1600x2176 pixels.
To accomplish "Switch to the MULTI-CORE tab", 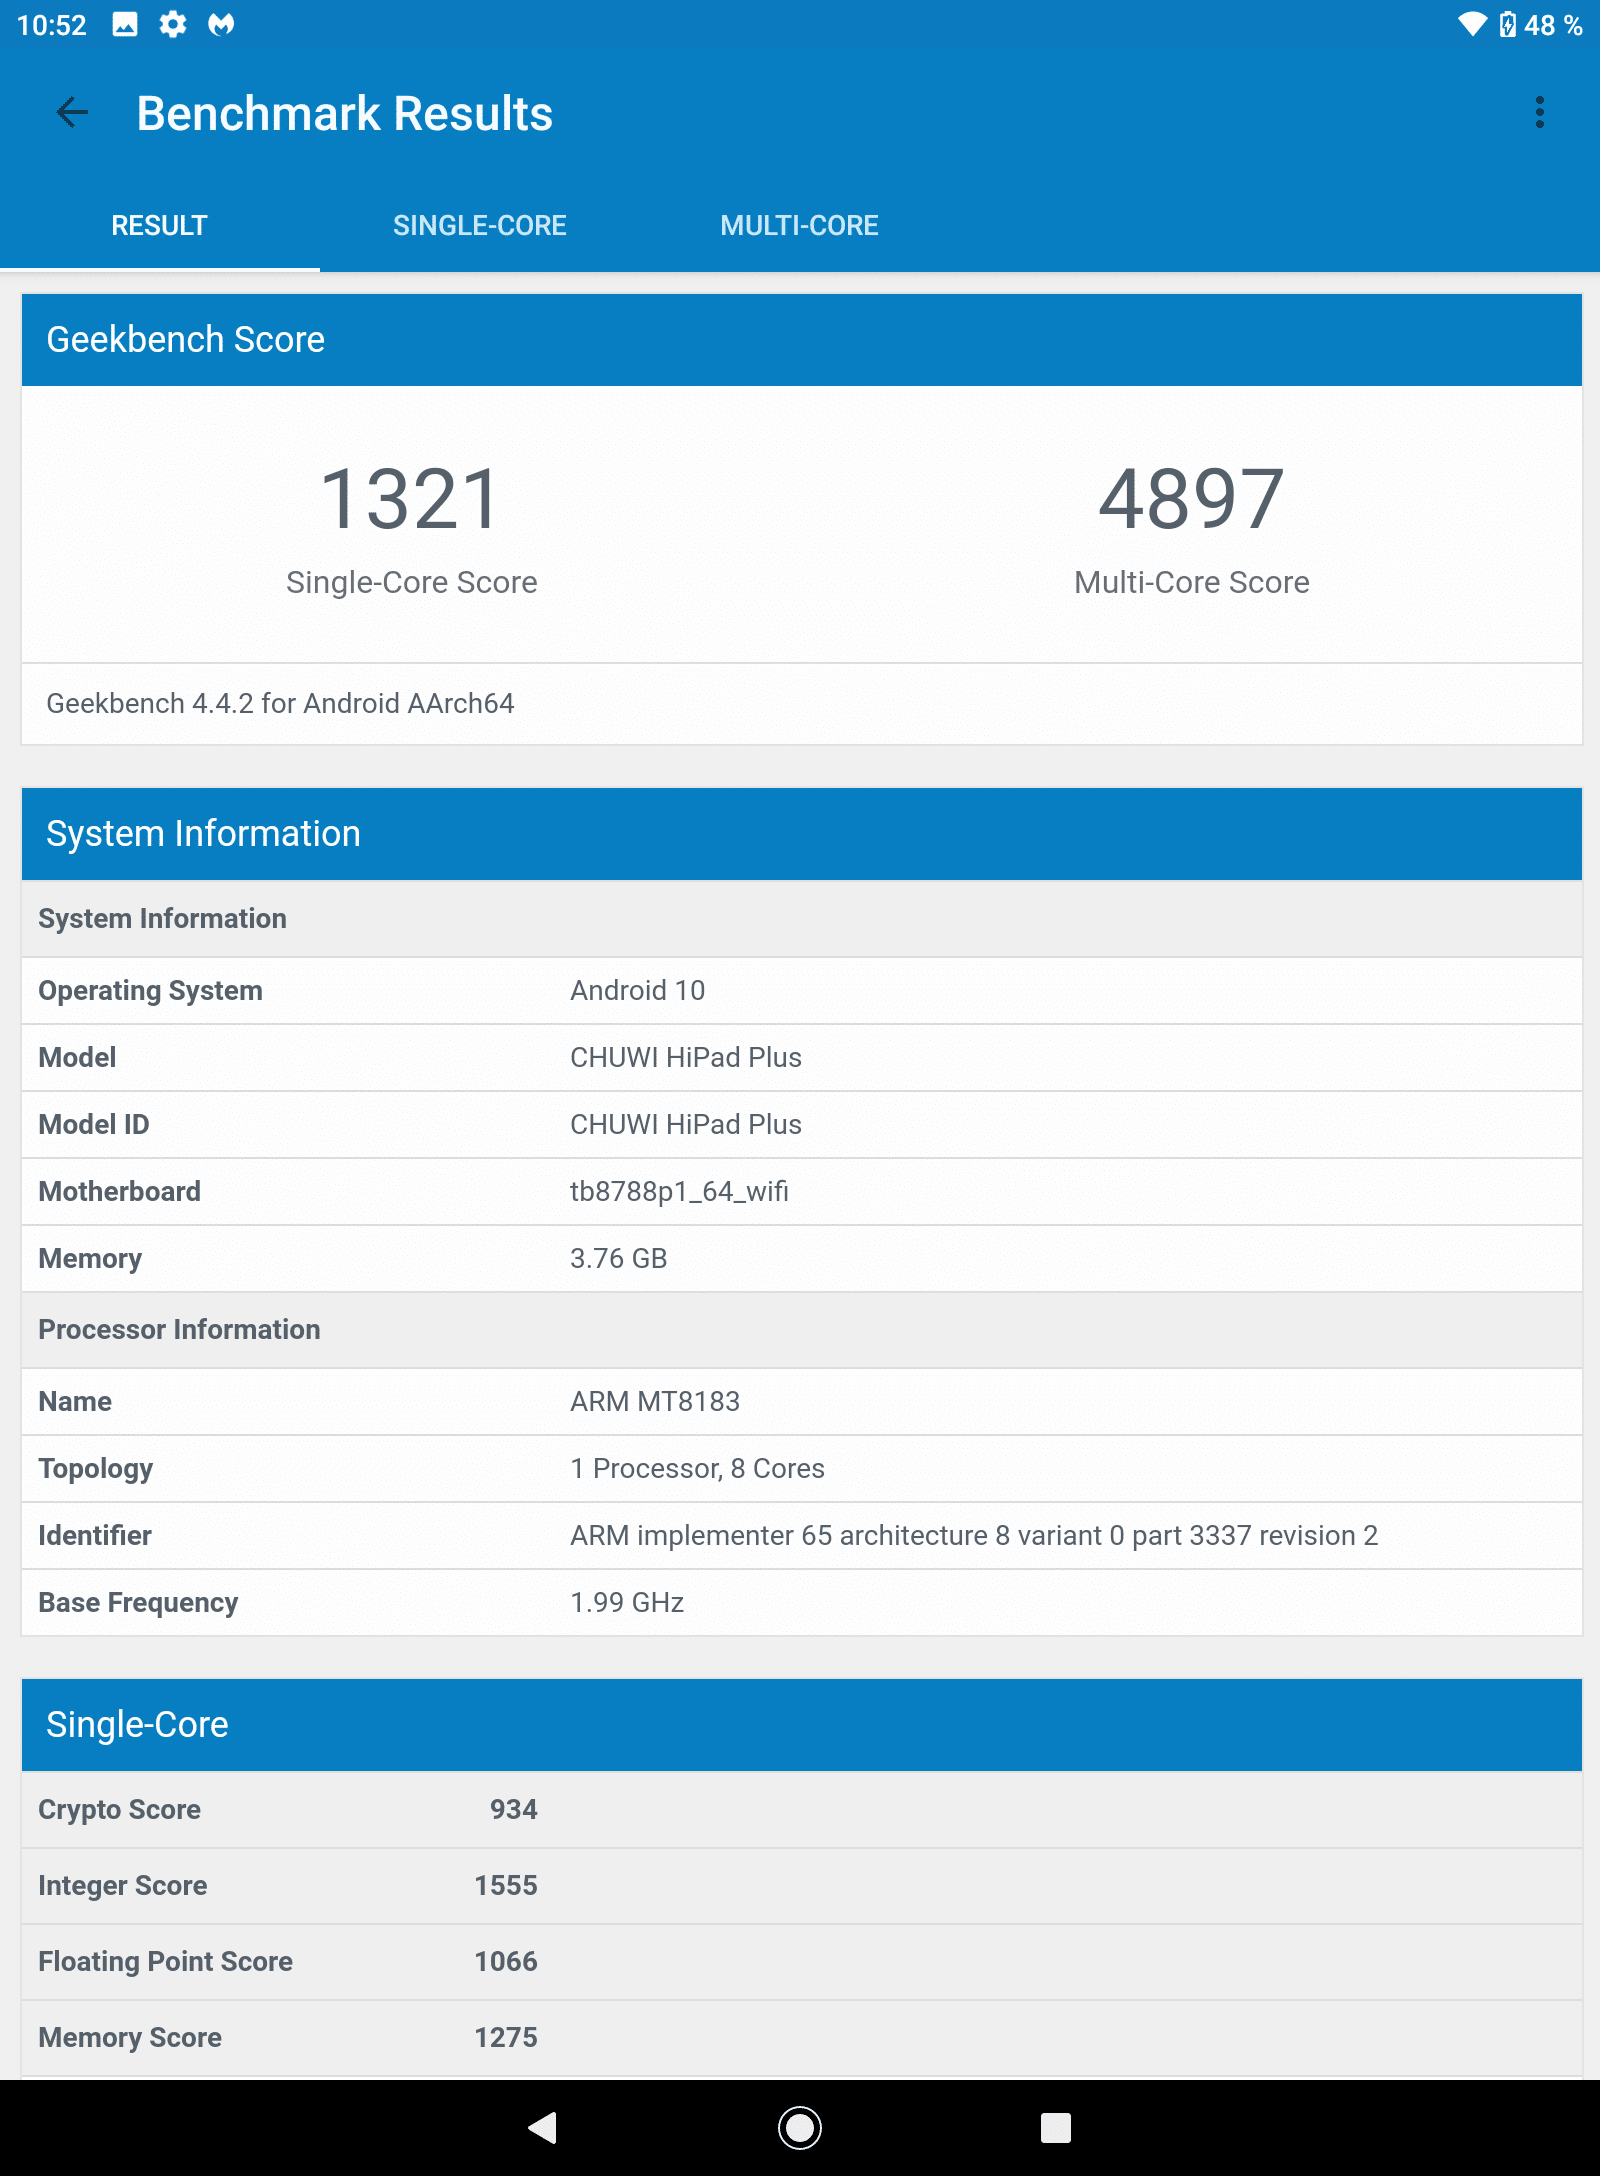I will pos(800,226).
